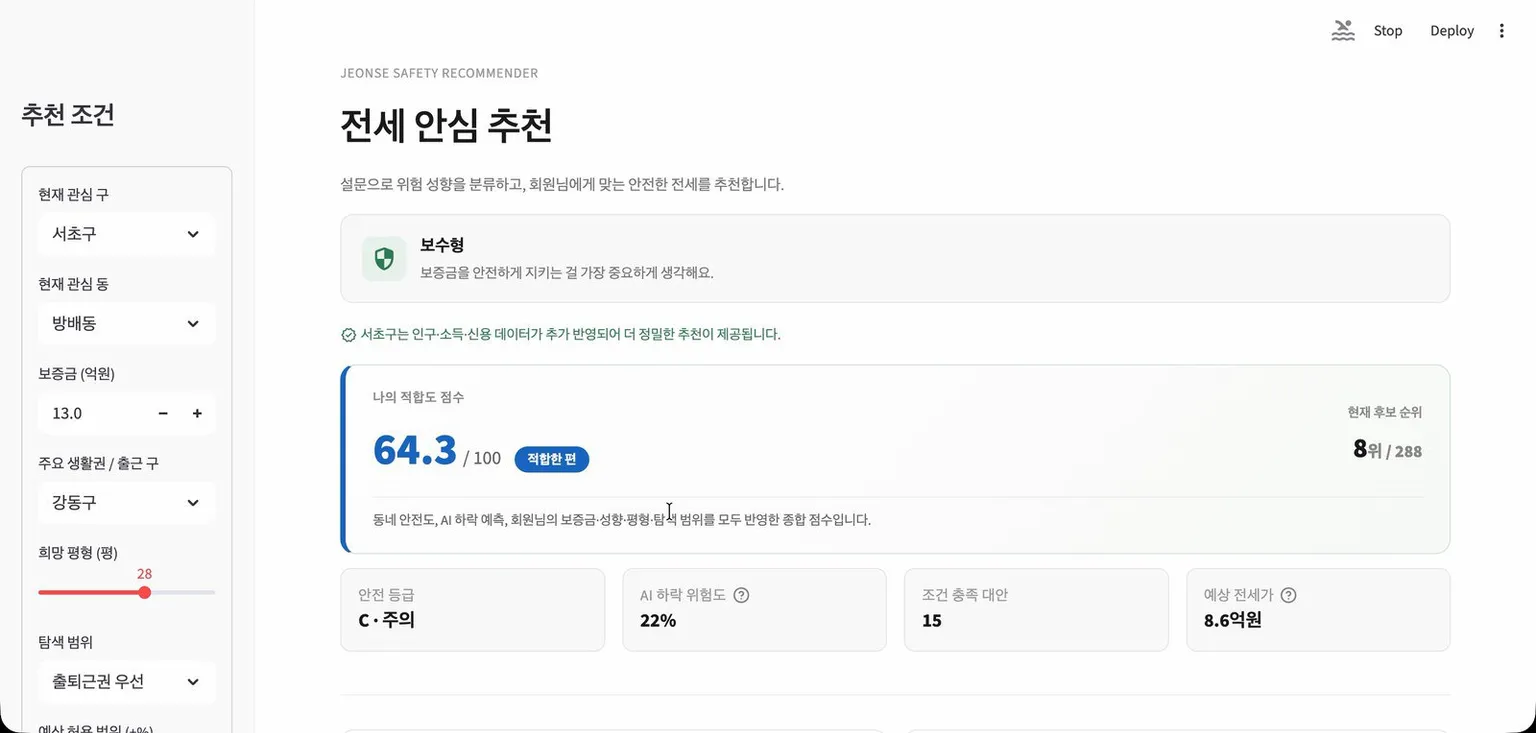Click the 조건 충족 대안 15 card

(1036, 610)
